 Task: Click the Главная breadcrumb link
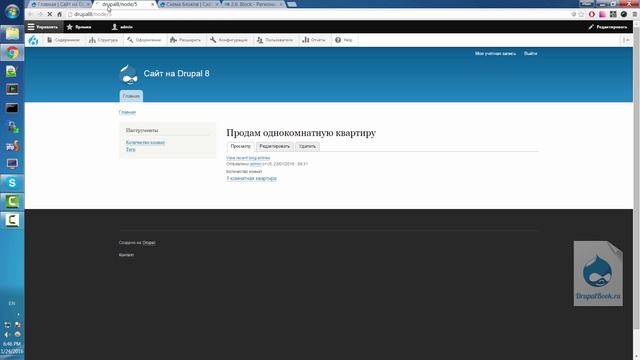click(x=127, y=112)
